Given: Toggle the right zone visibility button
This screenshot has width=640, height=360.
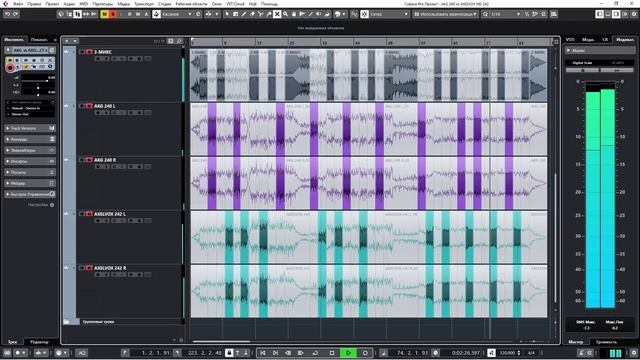Looking at the screenshot, I should [616, 14].
